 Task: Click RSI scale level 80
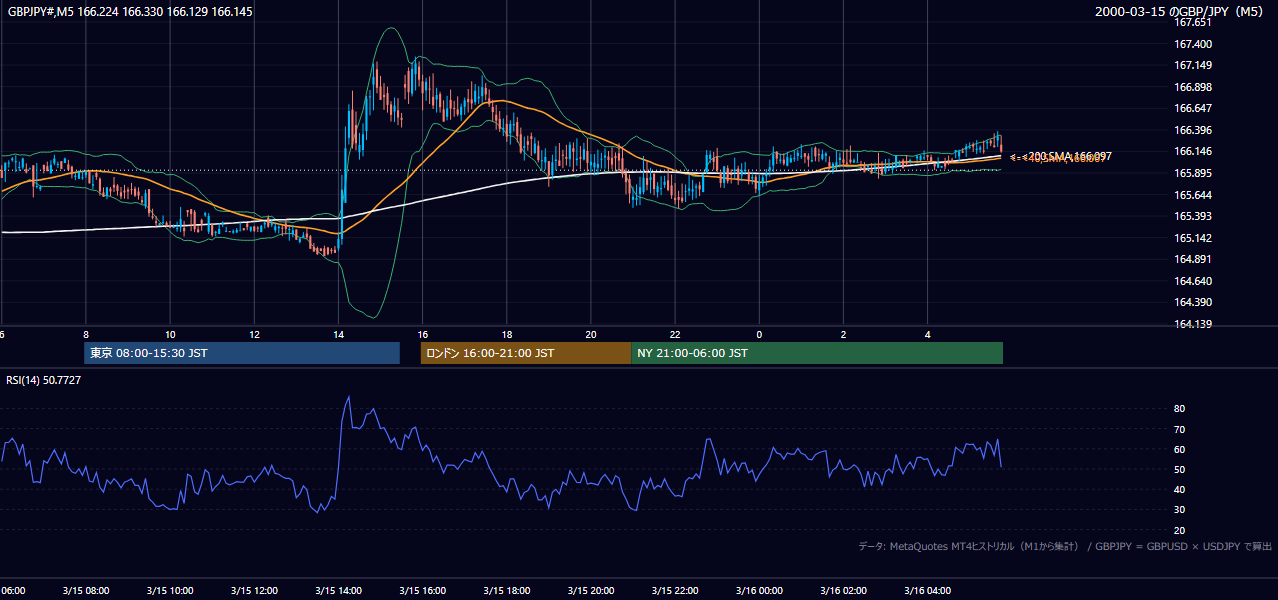tap(1180, 409)
